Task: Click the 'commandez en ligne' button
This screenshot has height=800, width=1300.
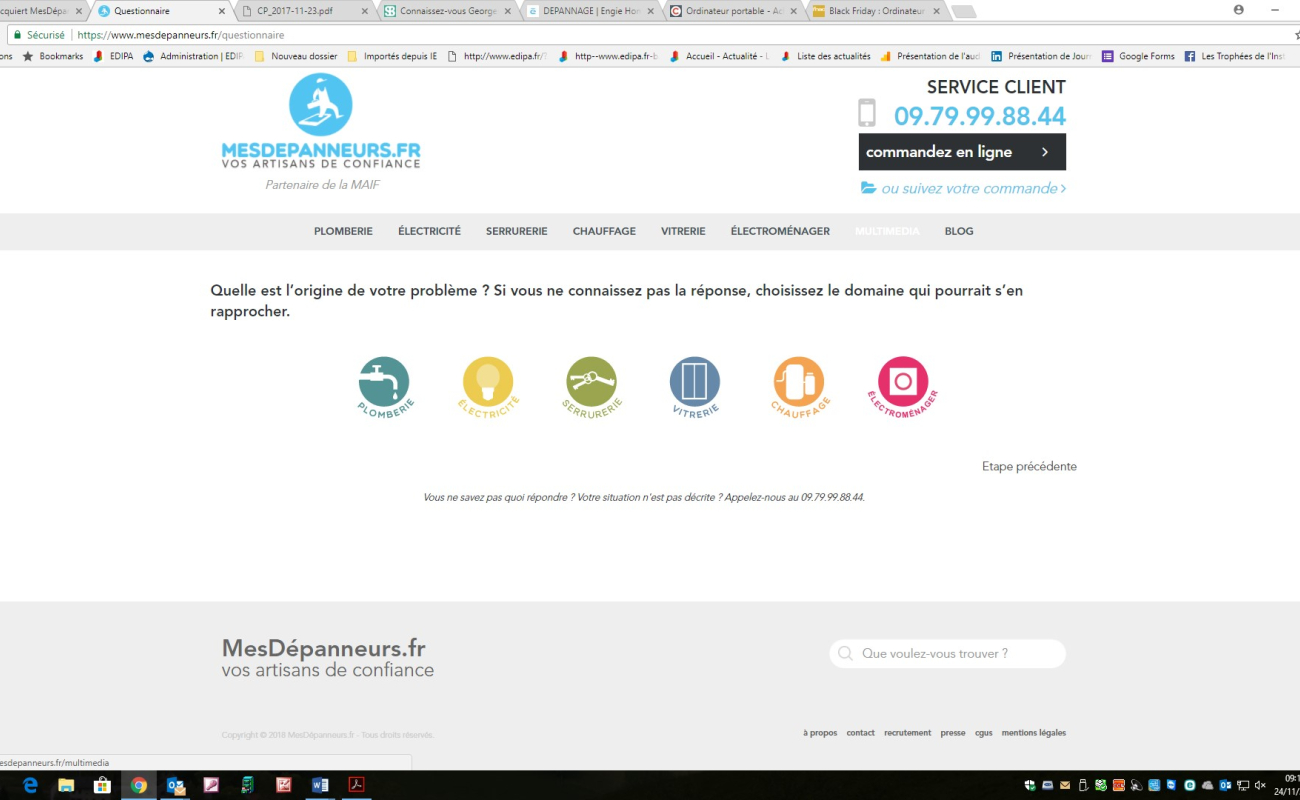Action: coord(962,152)
